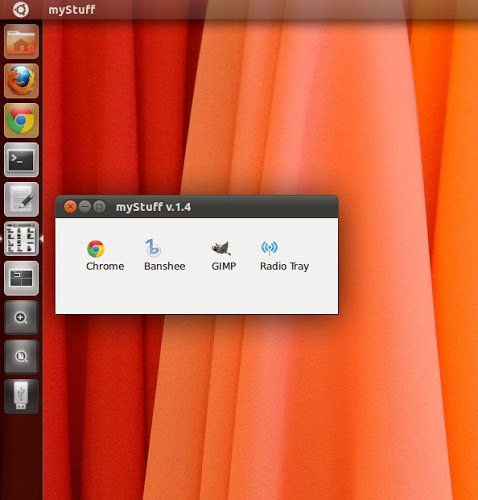The width and height of the screenshot is (478, 500).
Task: Open the Ubuntu Dash button
Action: coord(21,9)
